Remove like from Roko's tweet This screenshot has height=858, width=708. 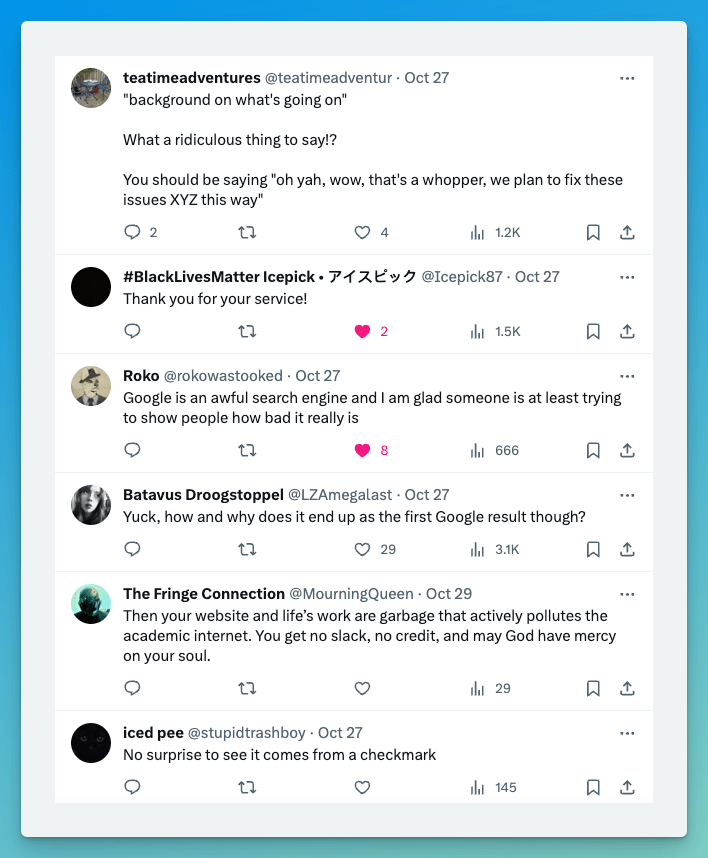[x=363, y=450]
